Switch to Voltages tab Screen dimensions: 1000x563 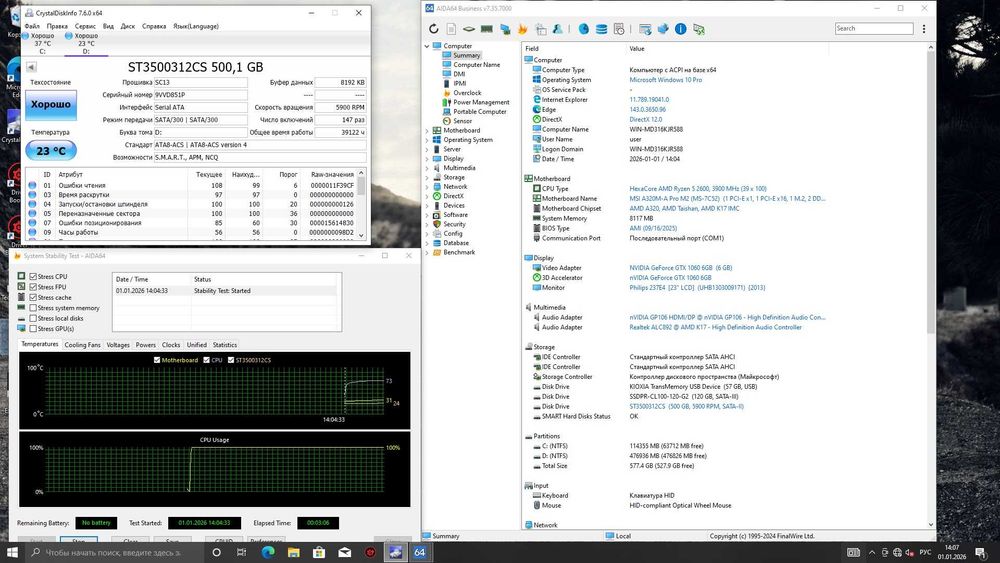(118, 345)
